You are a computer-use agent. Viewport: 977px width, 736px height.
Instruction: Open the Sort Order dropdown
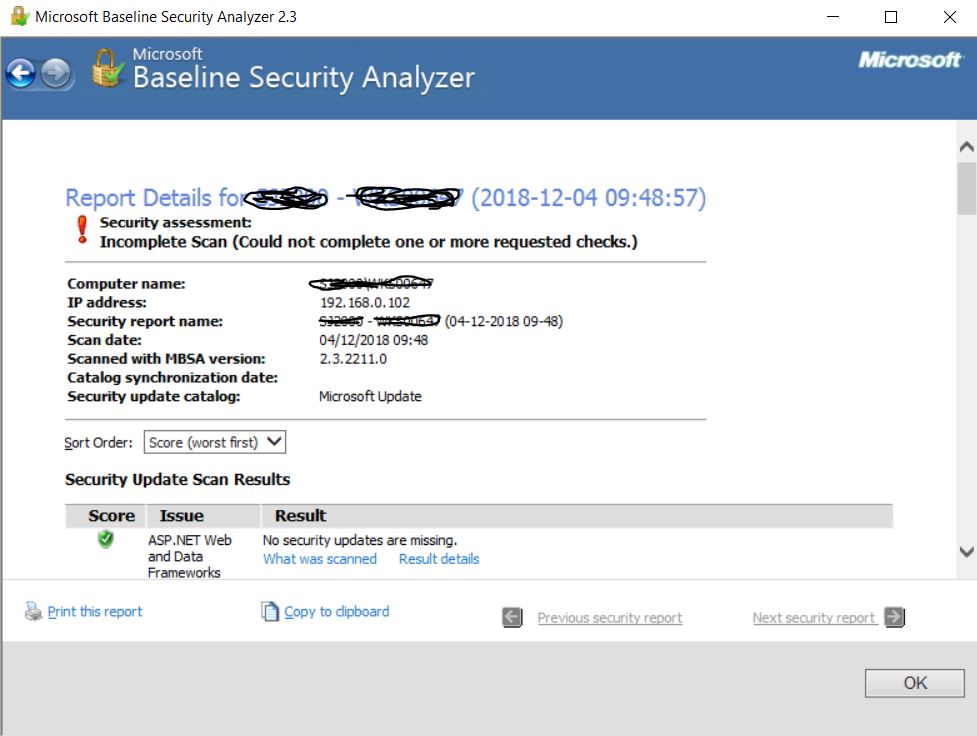click(215, 442)
